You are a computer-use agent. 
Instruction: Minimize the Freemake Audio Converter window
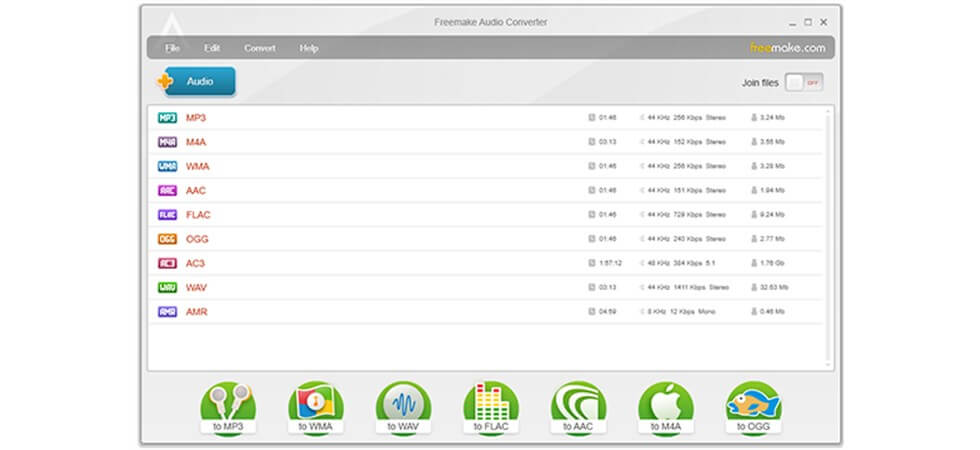click(x=792, y=22)
